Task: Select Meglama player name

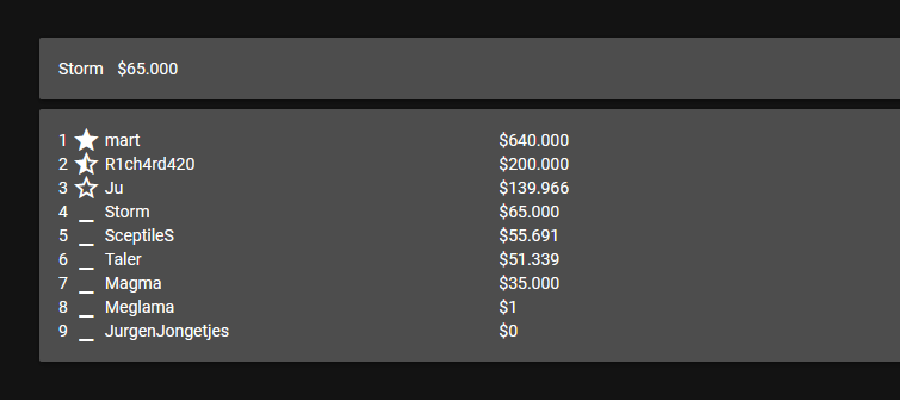Action: coord(139,308)
